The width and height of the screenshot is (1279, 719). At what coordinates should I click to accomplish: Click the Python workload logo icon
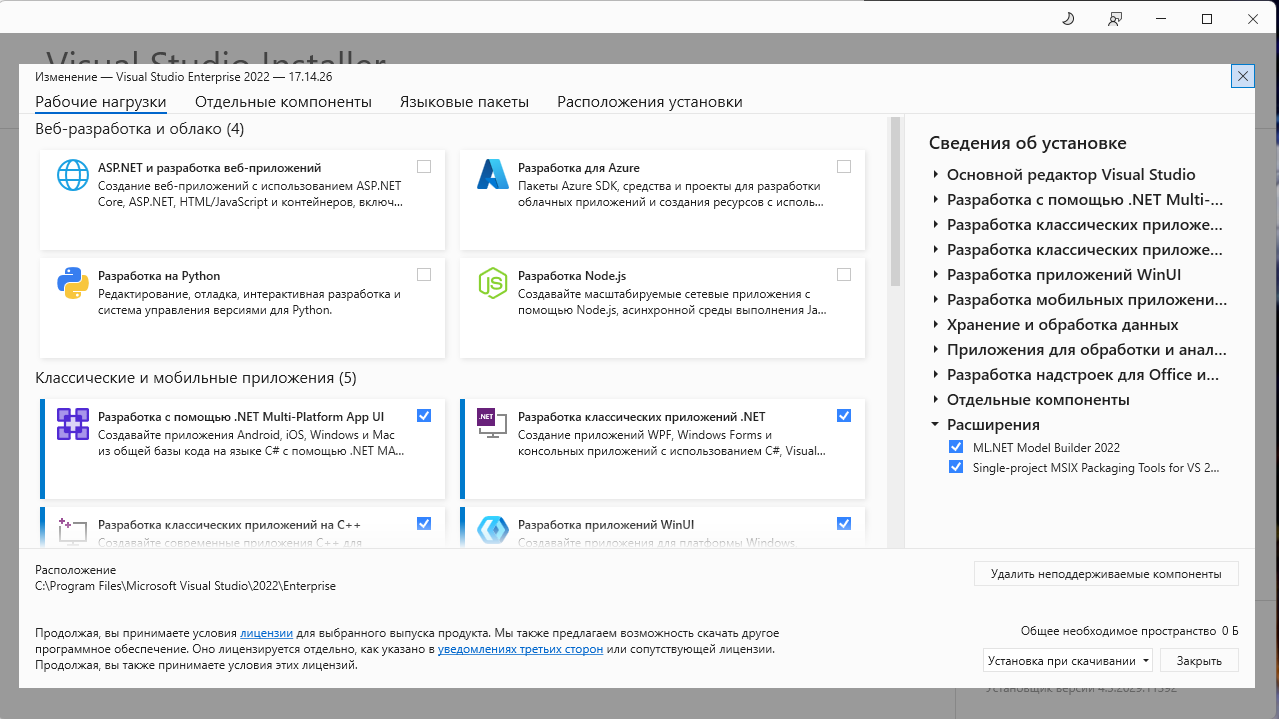73,283
